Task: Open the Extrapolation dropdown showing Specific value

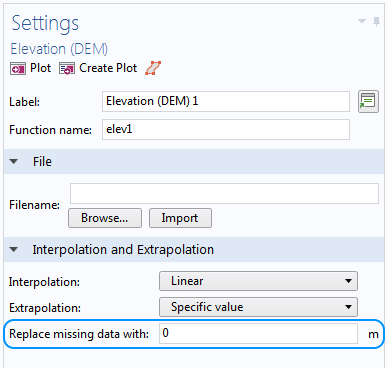Action: coord(258,307)
